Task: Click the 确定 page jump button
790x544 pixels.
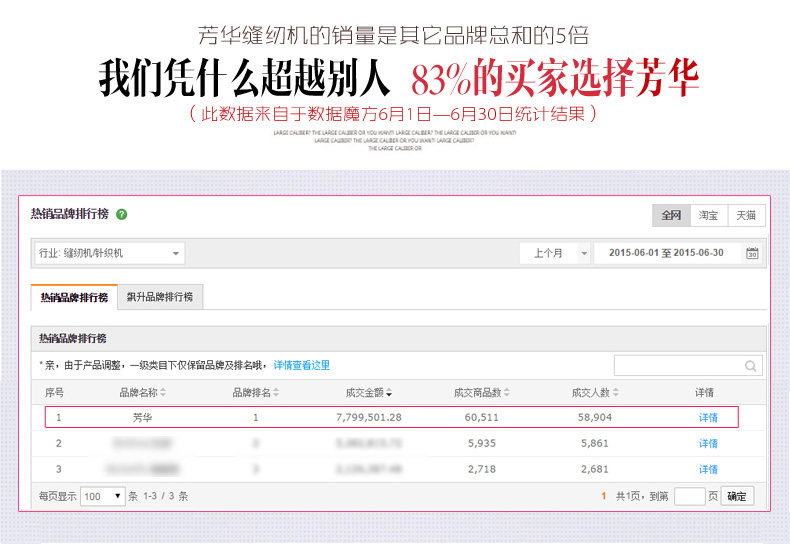Action: pyautogui.click(x=737, y=496)
